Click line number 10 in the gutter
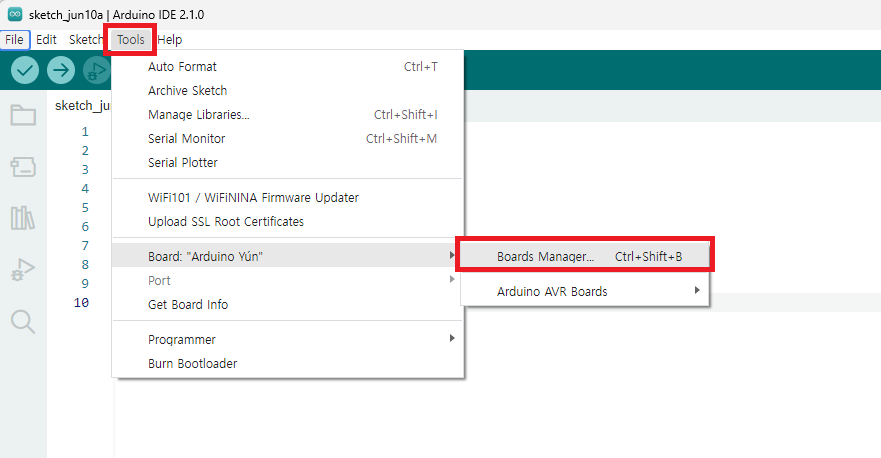Screen dimensions: 881x458 [81, 302]
